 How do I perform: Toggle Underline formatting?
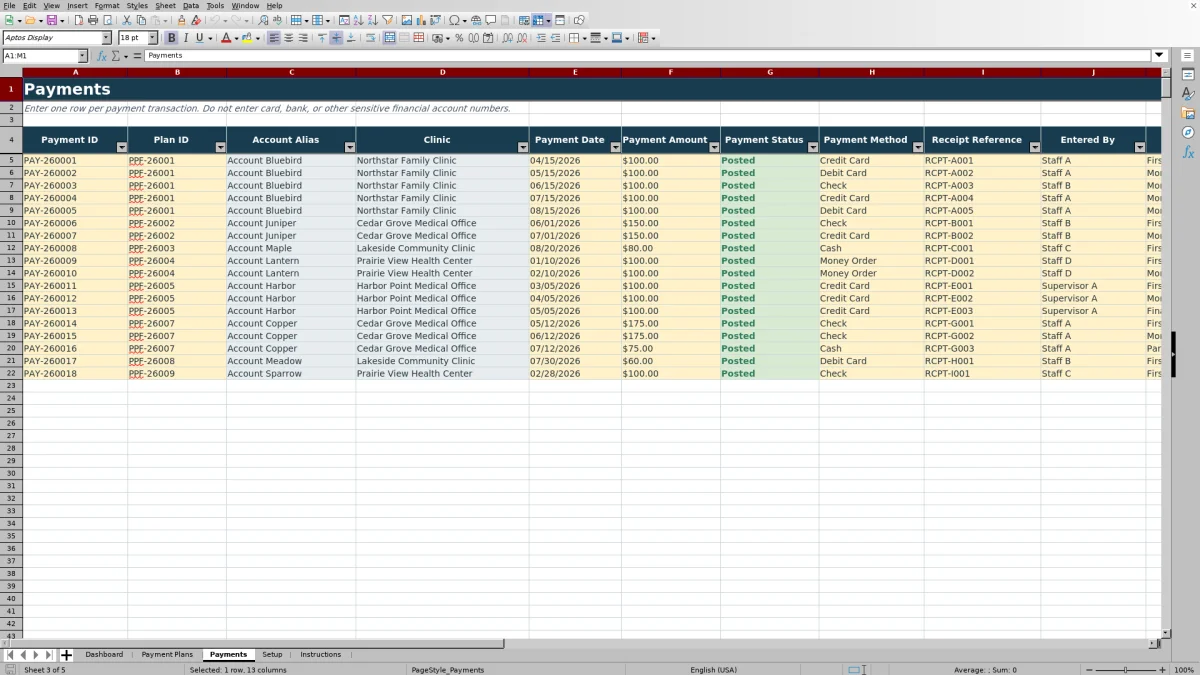click(199, 38)
